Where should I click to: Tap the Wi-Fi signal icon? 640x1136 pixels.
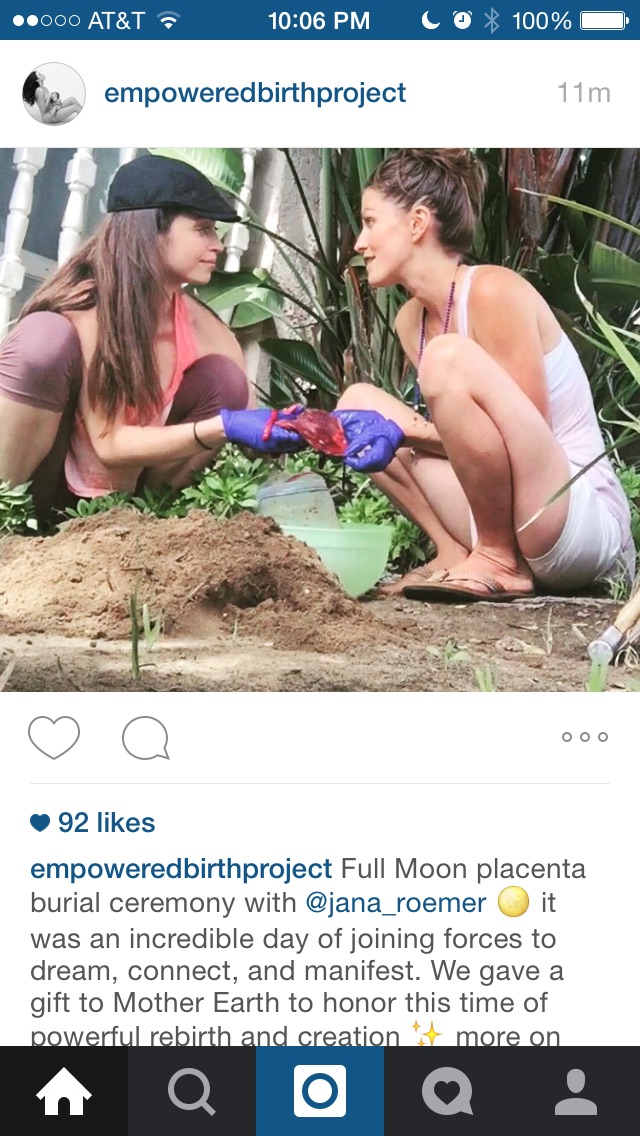click(x=168, y=21)
